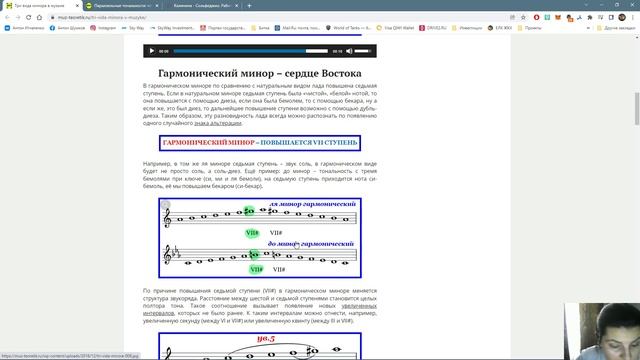Open the Sky Way bookmark

pos(133,28)
